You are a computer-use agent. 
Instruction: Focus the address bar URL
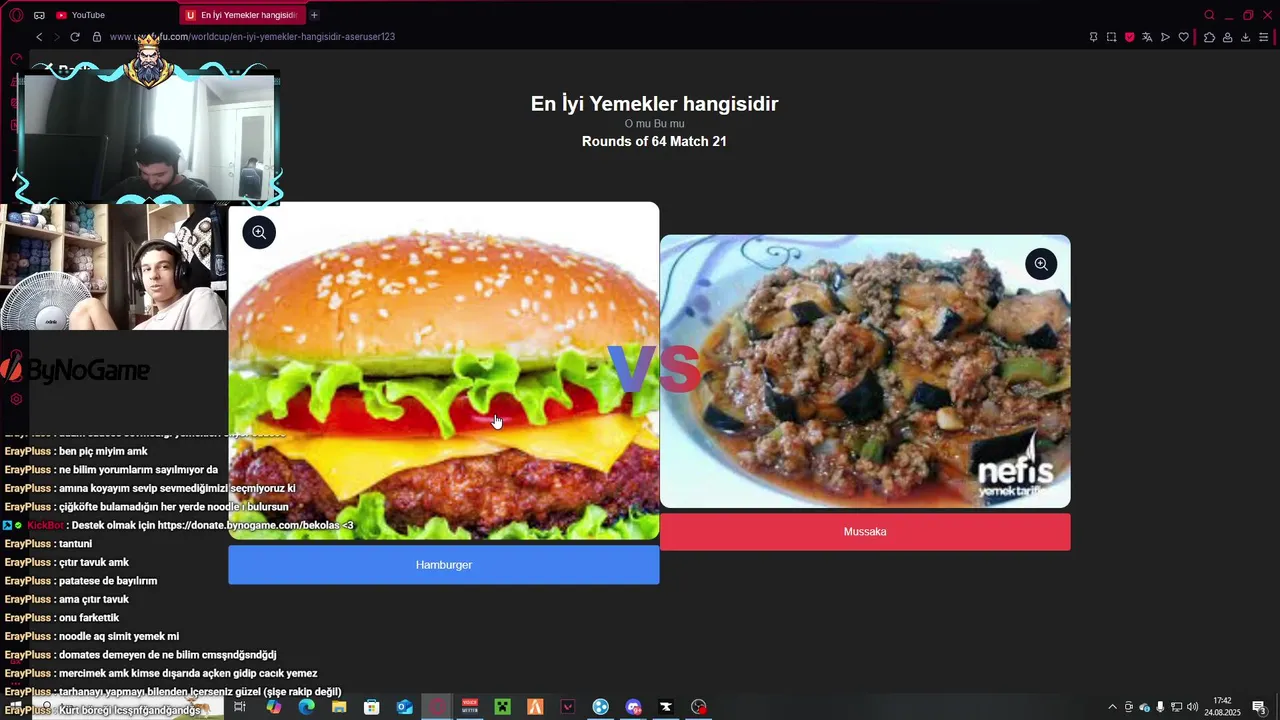tap(252, 37)
